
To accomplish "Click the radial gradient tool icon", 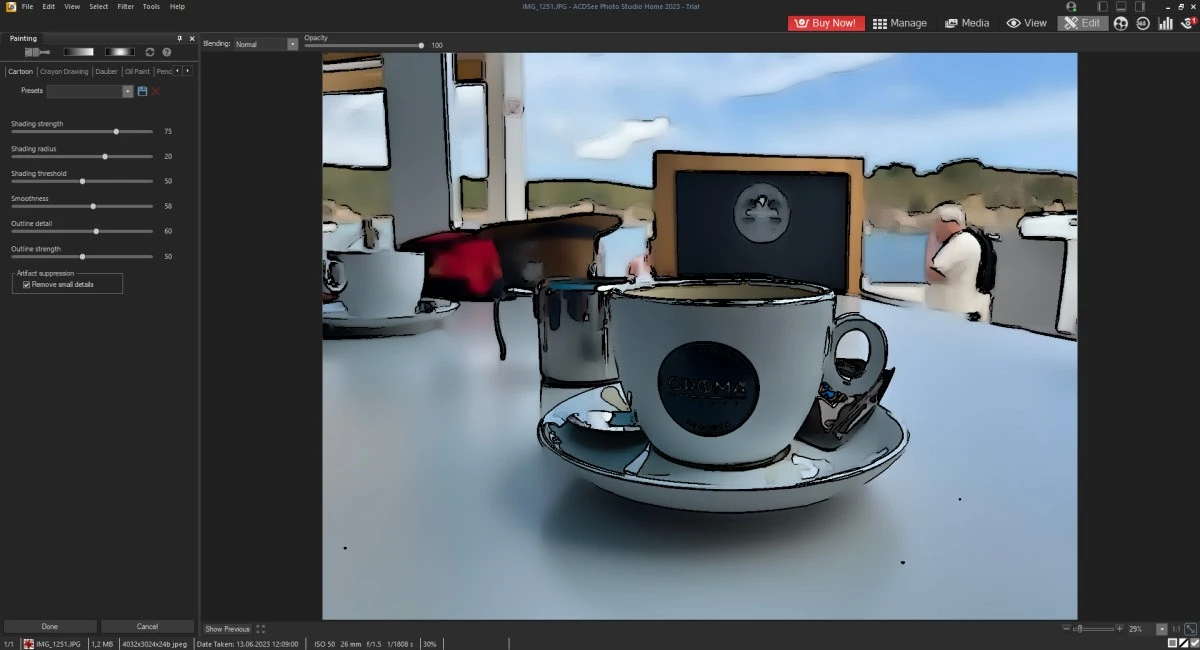I will pos(119,52).
